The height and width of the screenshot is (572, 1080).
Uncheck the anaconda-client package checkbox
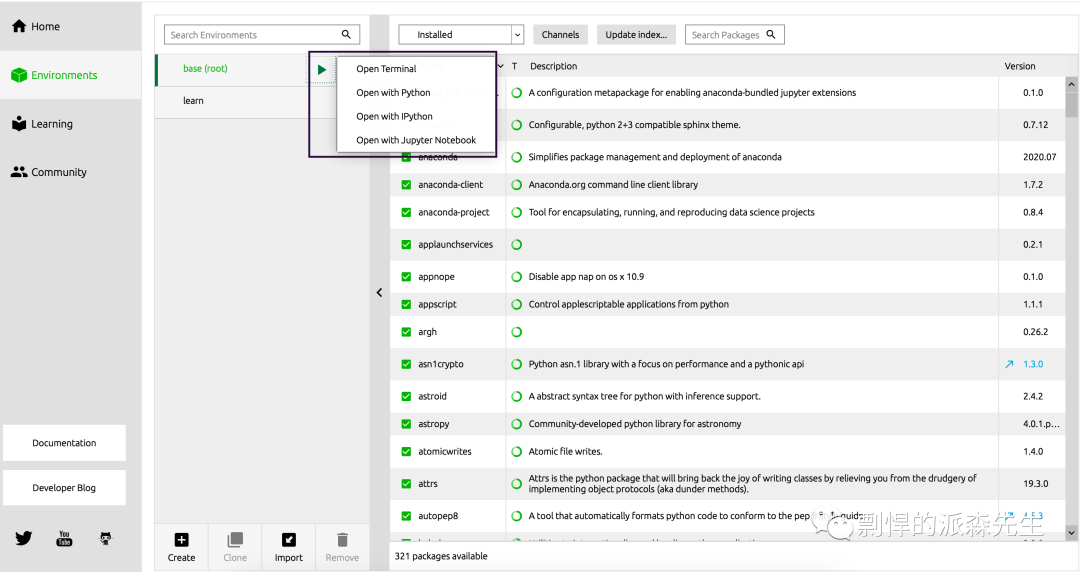pyautogui.click(x=406, y=185)
